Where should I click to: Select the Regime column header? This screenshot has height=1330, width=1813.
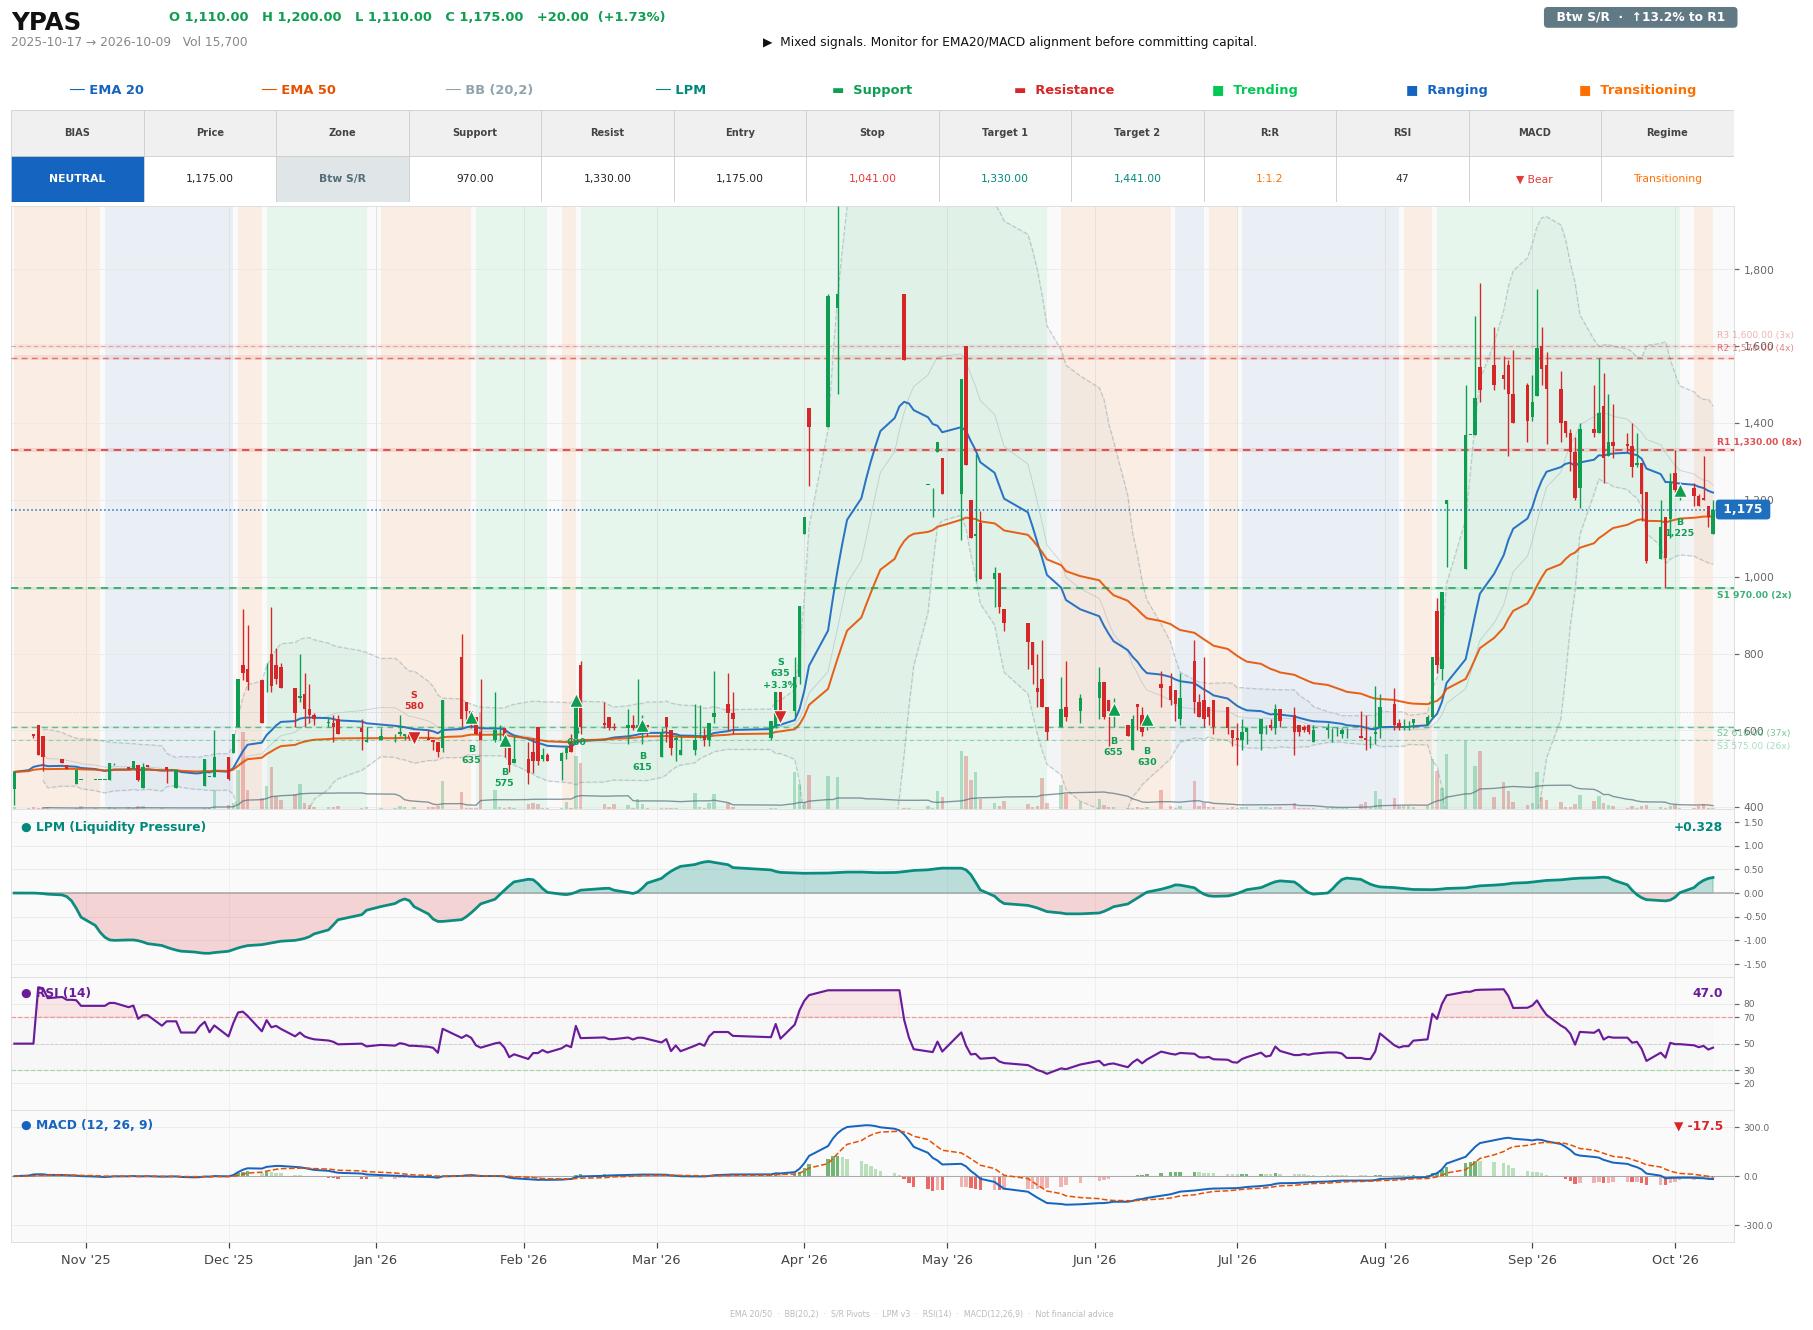coord(1667,133)
